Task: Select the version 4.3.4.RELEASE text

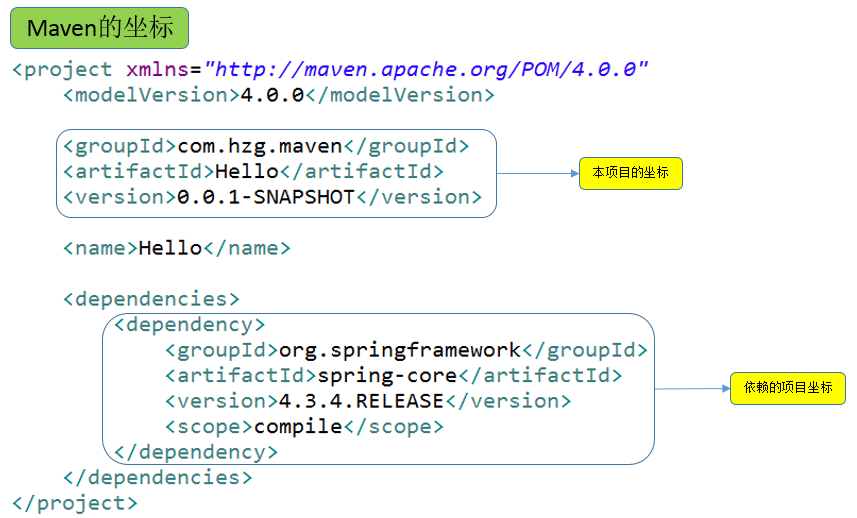Action: [361, 401]
